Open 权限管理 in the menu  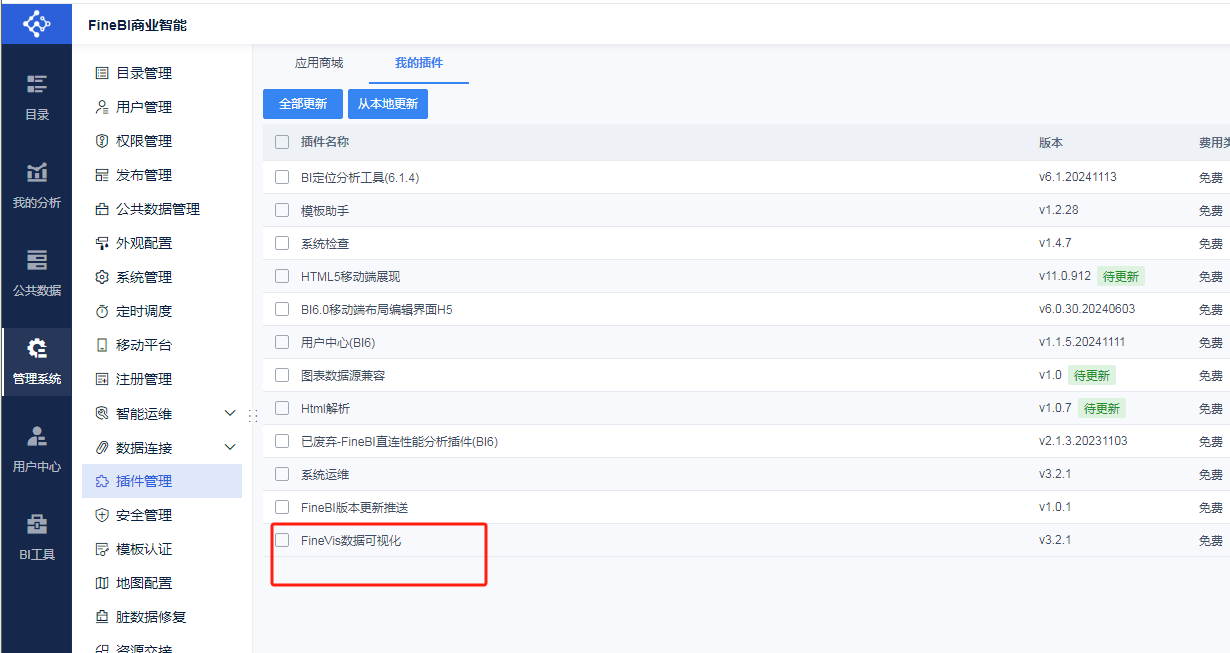[x=144, y=141]
